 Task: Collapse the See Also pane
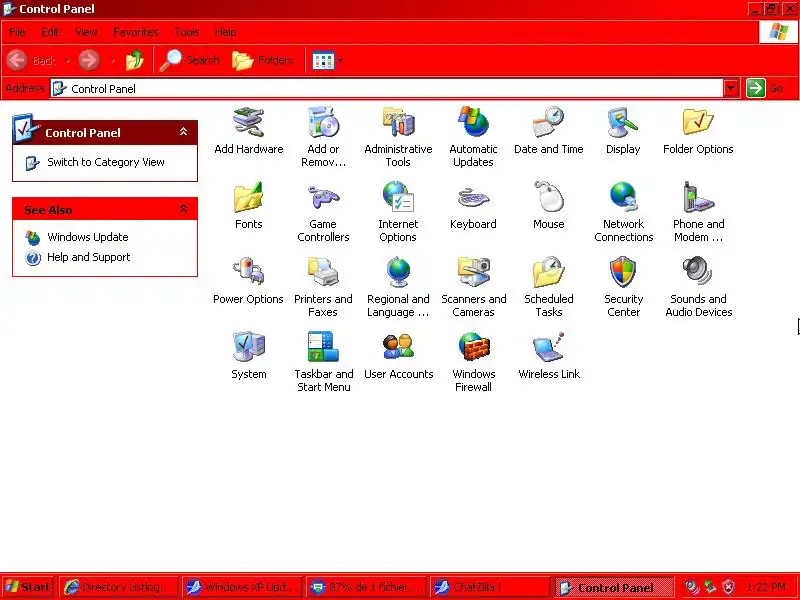click(184, 209)
